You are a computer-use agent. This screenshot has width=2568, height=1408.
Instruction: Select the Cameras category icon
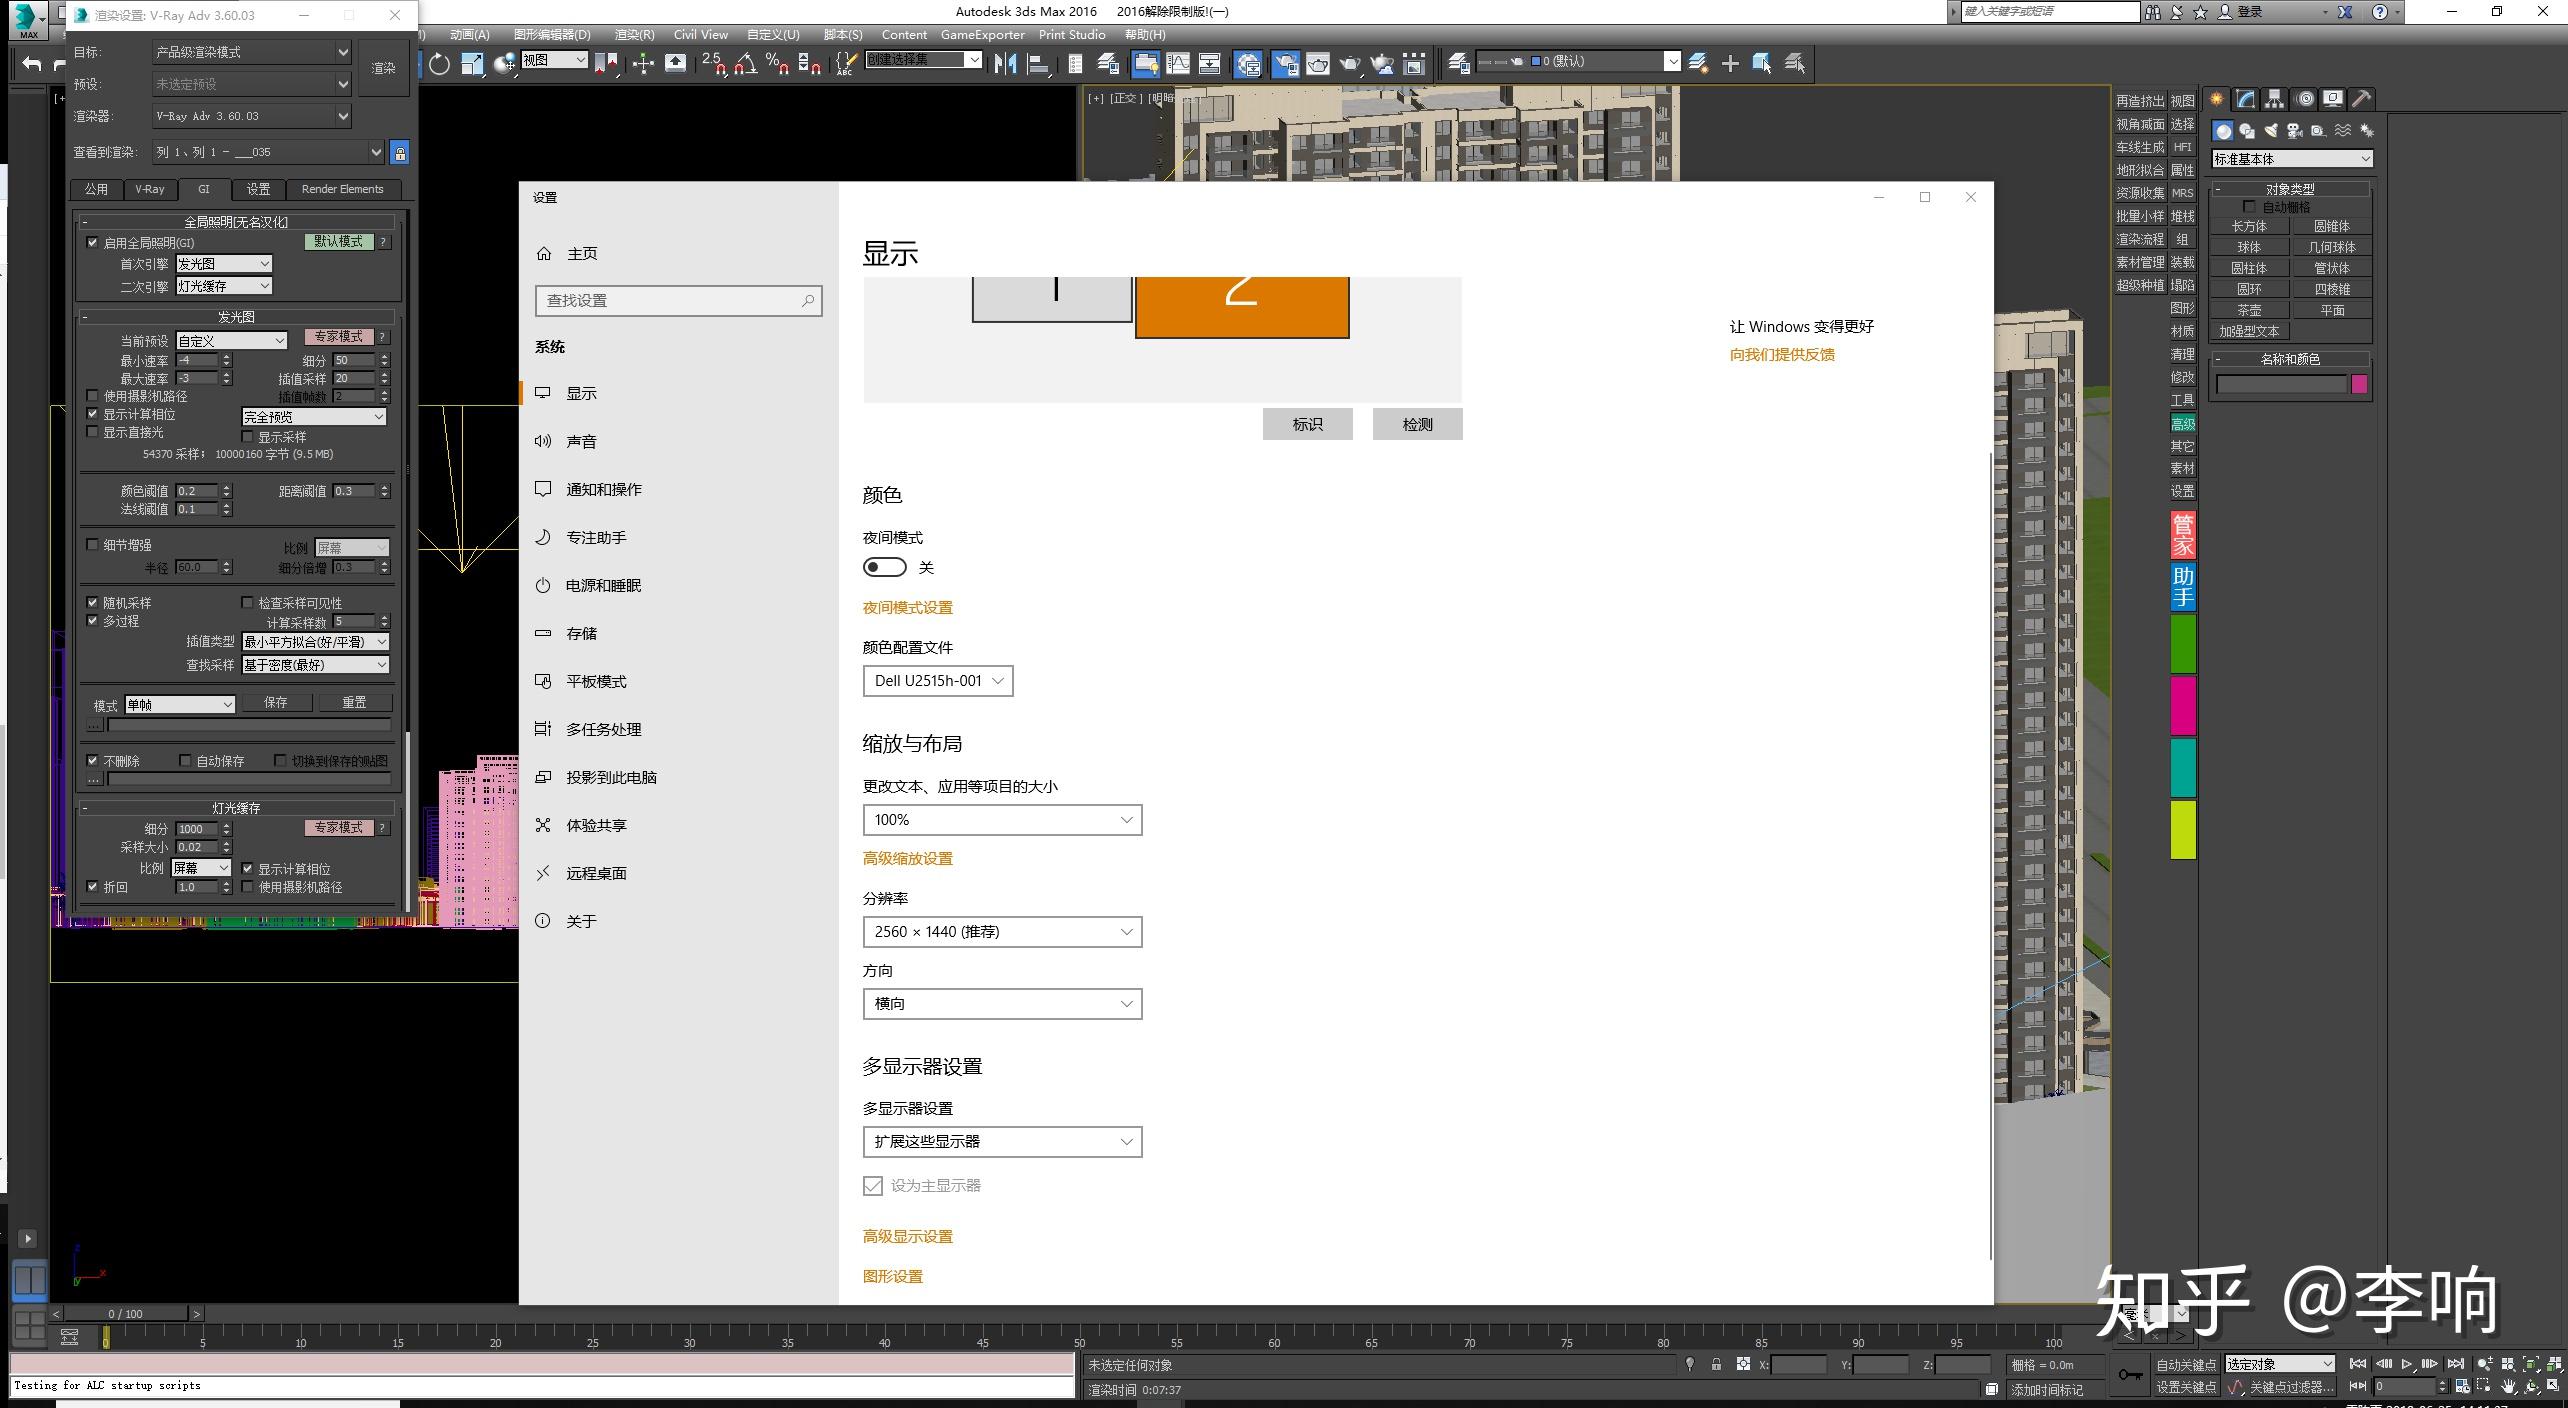click(x=2295, y=131)
